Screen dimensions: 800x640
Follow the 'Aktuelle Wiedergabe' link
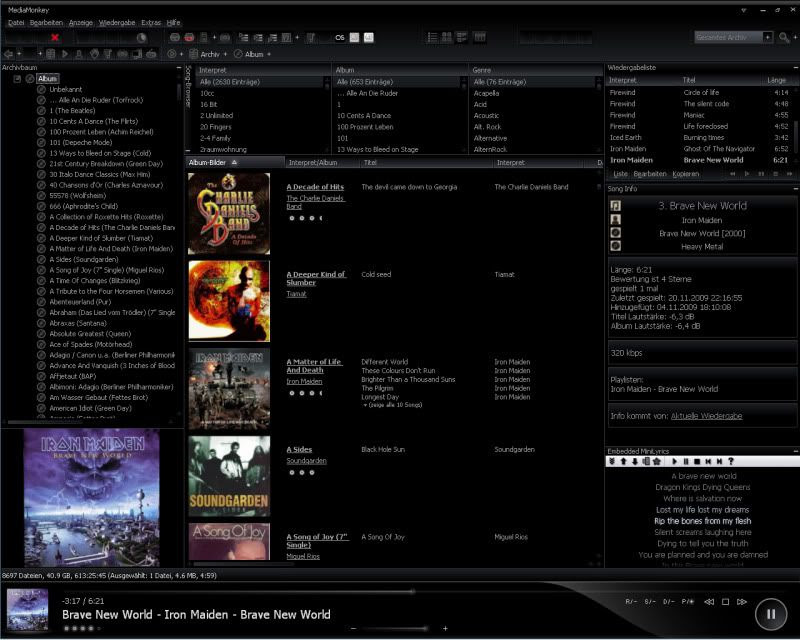click(x=706, y=416)
